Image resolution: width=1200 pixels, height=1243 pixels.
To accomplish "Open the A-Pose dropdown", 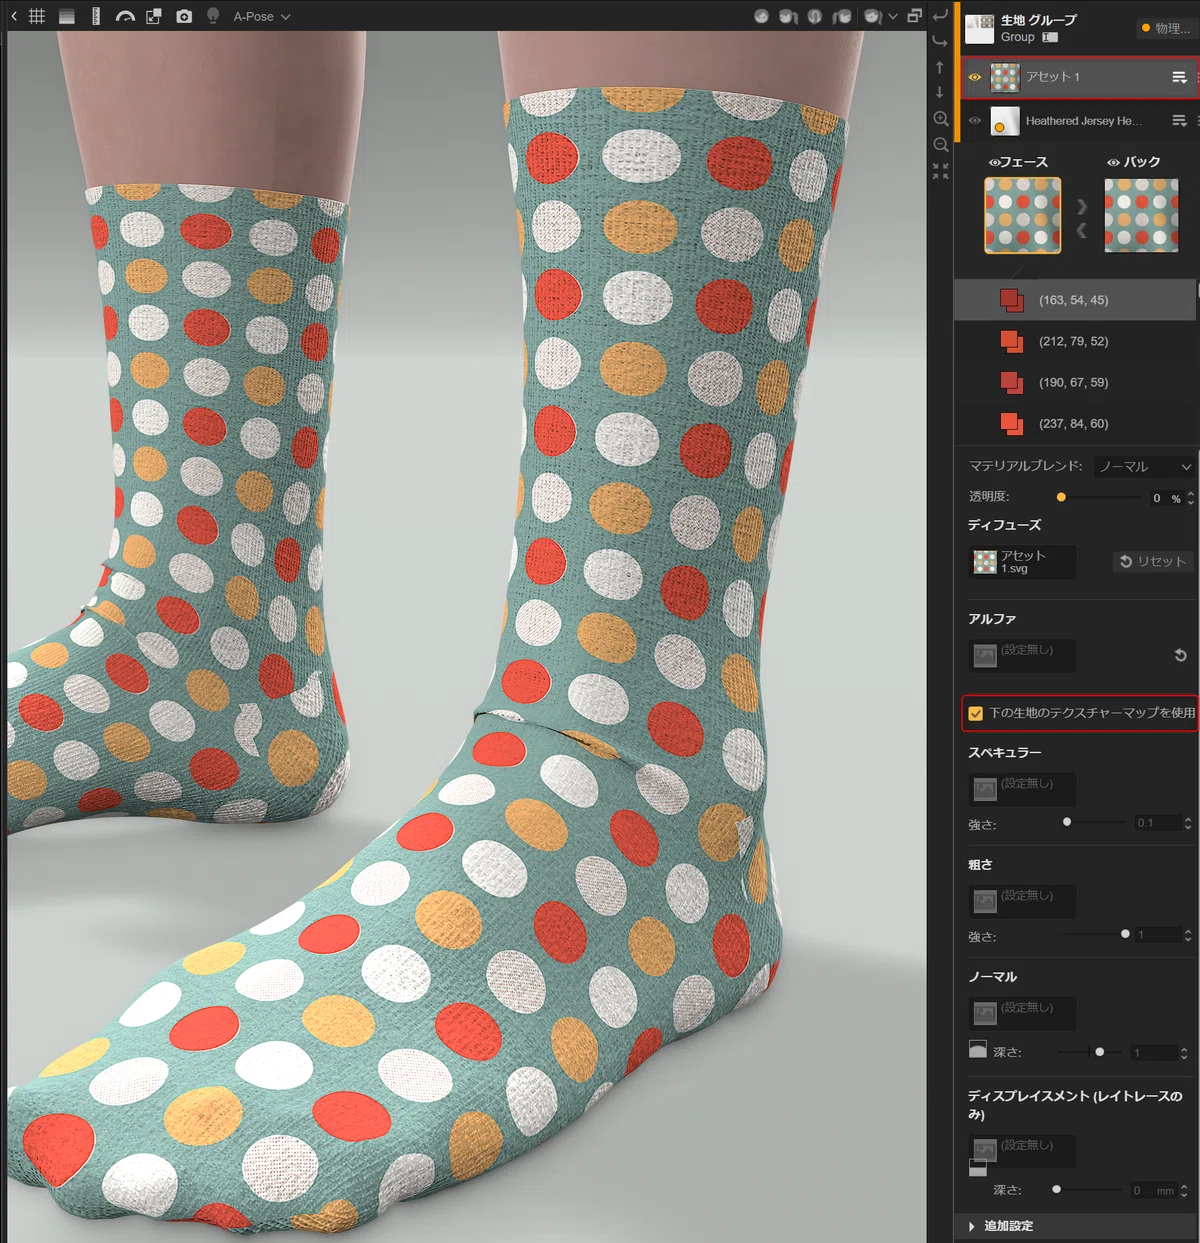I will [x=261, y=17].
